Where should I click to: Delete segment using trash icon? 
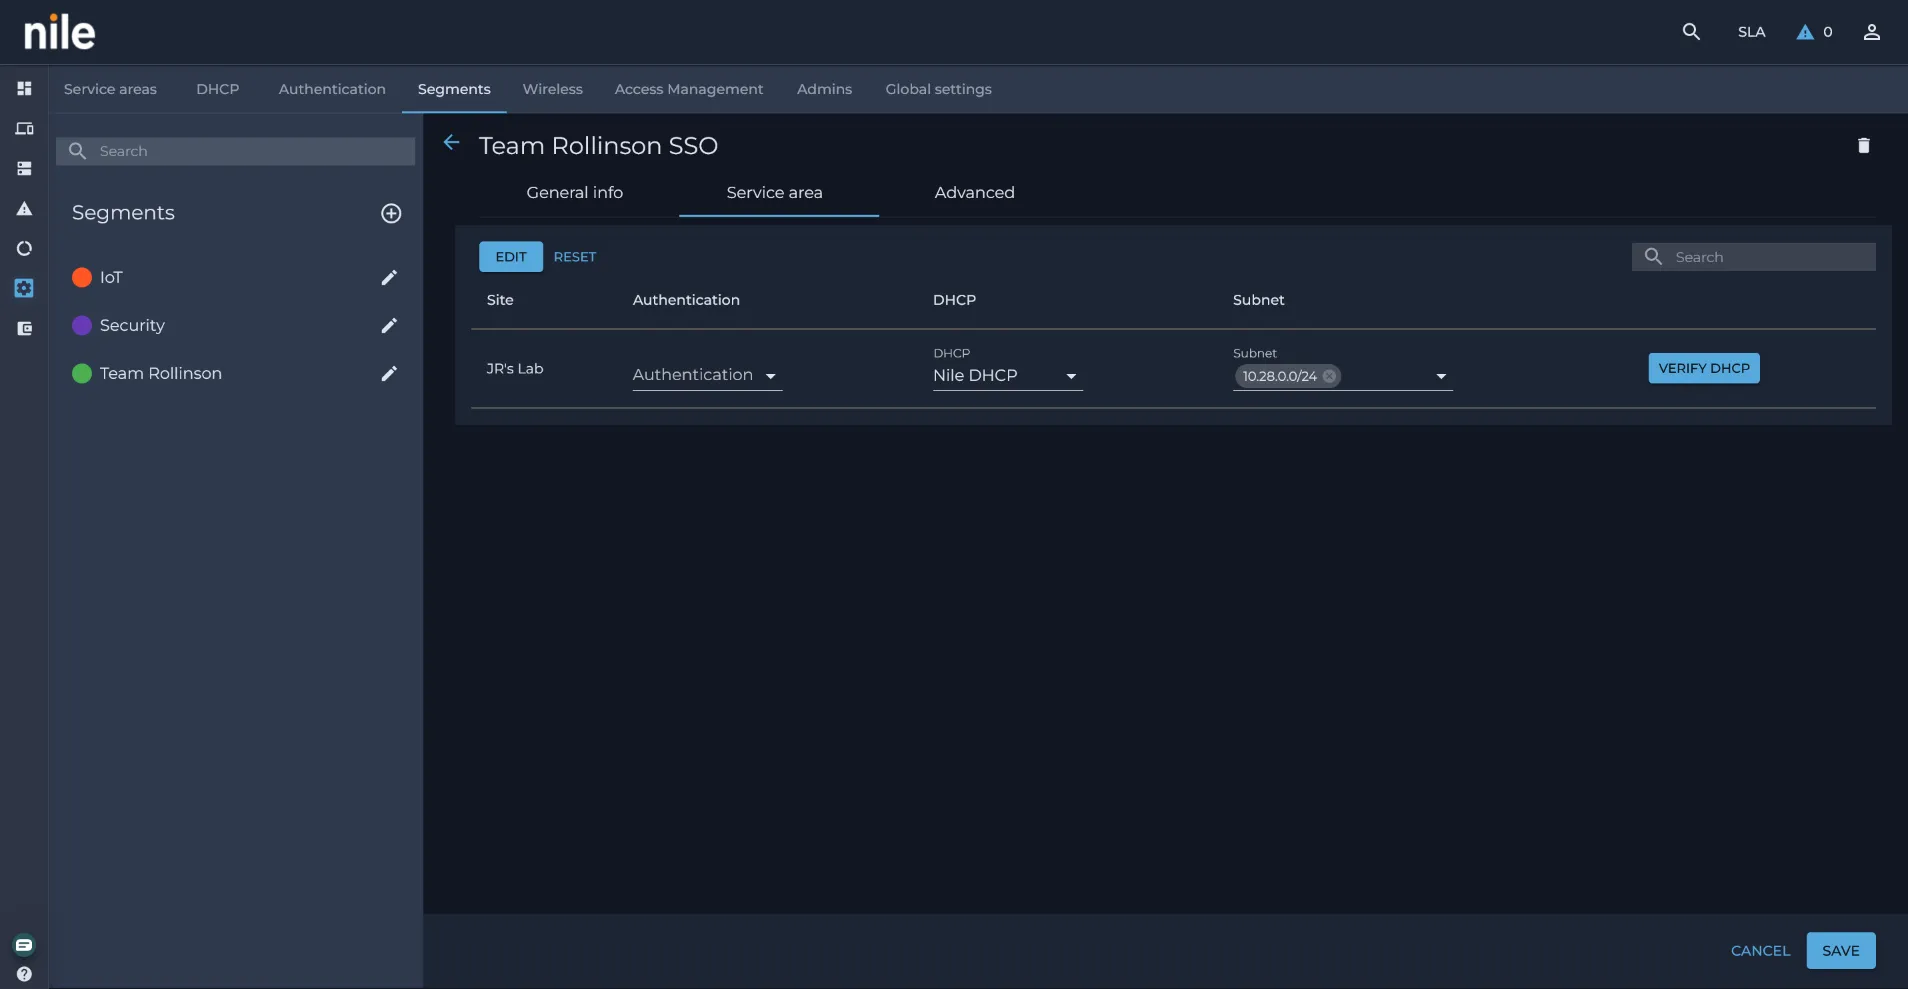1864,146
